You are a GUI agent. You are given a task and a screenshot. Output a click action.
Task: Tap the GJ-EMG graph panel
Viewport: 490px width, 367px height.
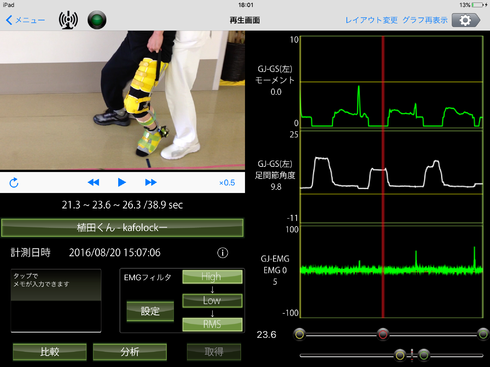[x=392, y=272]
